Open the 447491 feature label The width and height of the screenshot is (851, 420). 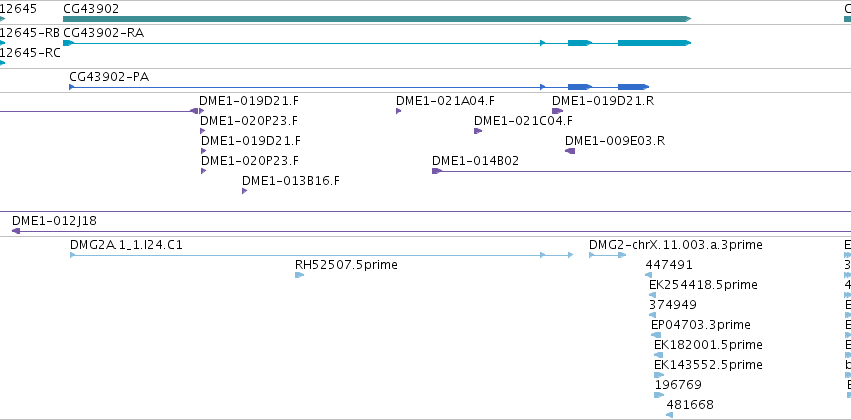[x=669, y=265]
